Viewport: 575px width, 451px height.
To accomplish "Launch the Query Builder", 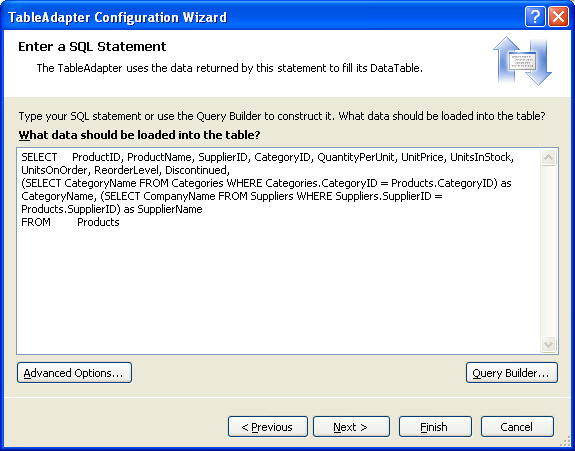I will tap(512, 373).
